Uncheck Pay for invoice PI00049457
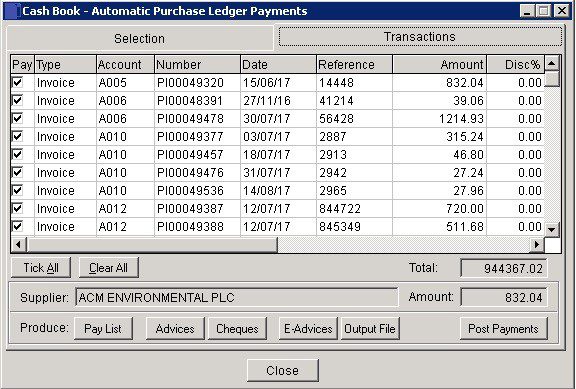This screenshot has width=576, height=389. (x=17, y=154)
